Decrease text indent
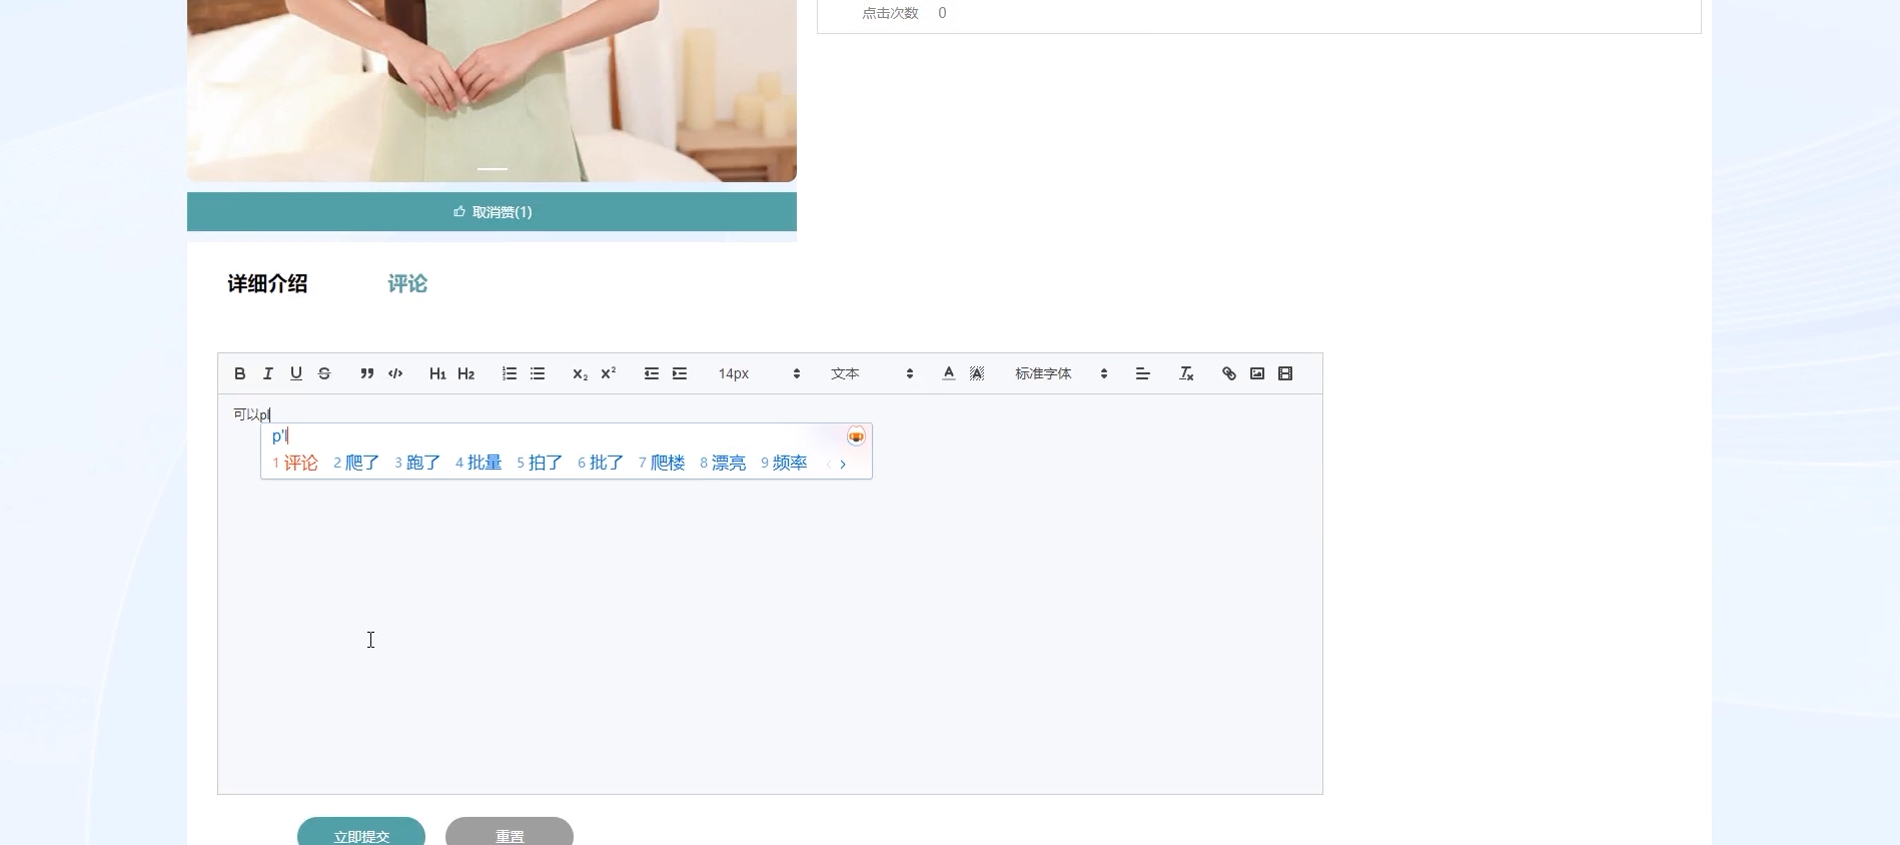The width and height of the screenshot is (1900, 845). (x=651, y=373)
